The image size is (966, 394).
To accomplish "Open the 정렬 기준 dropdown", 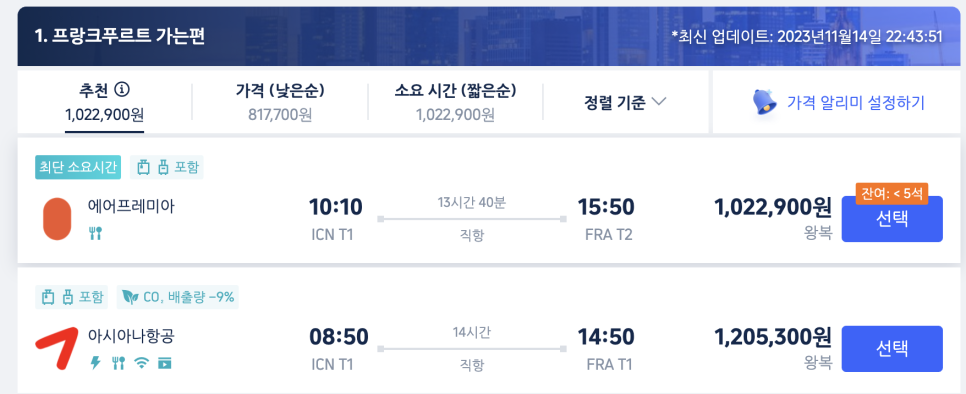I will point(625,102).
